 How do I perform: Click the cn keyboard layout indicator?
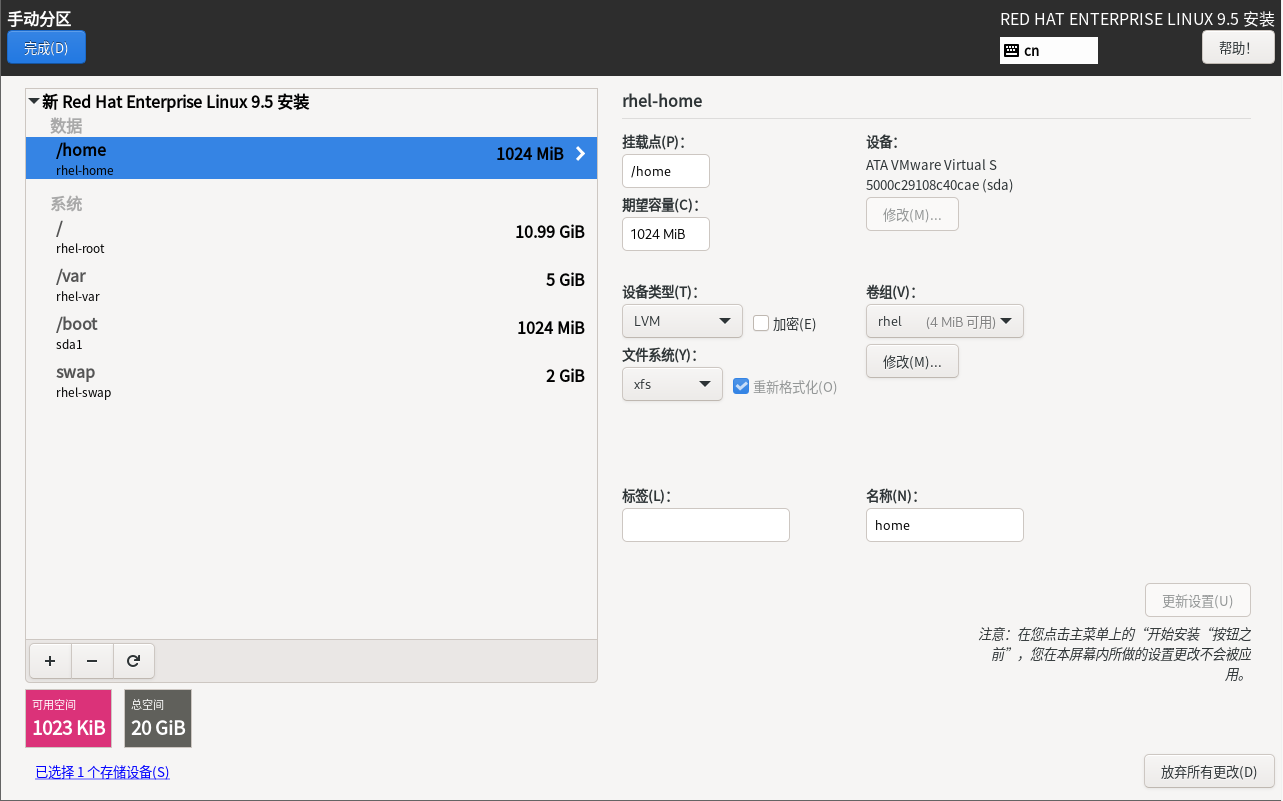click(x=1049, y=50)
